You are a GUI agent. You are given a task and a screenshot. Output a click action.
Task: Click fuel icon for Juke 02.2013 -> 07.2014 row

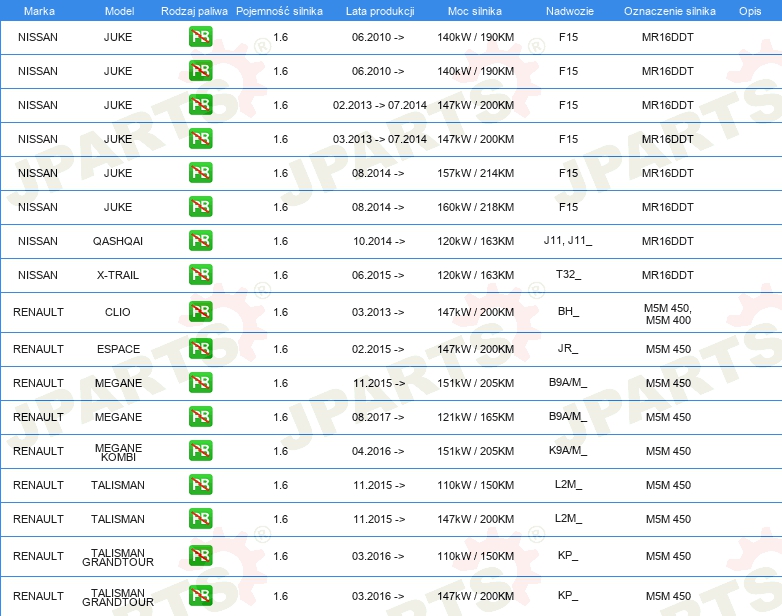(x=200, y=104)
